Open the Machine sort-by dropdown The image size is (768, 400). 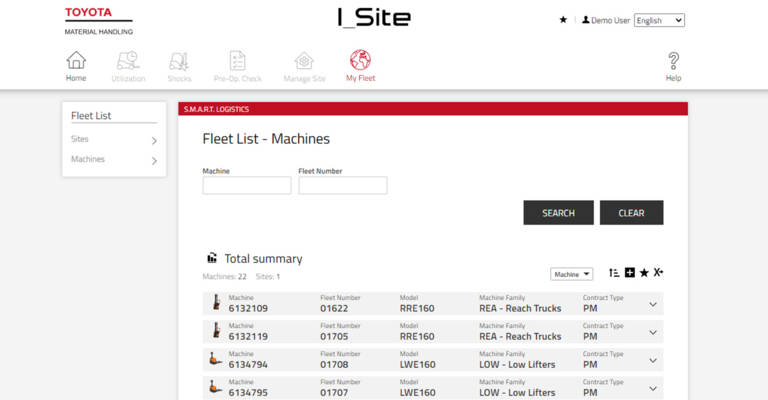[x=572, y=274]
